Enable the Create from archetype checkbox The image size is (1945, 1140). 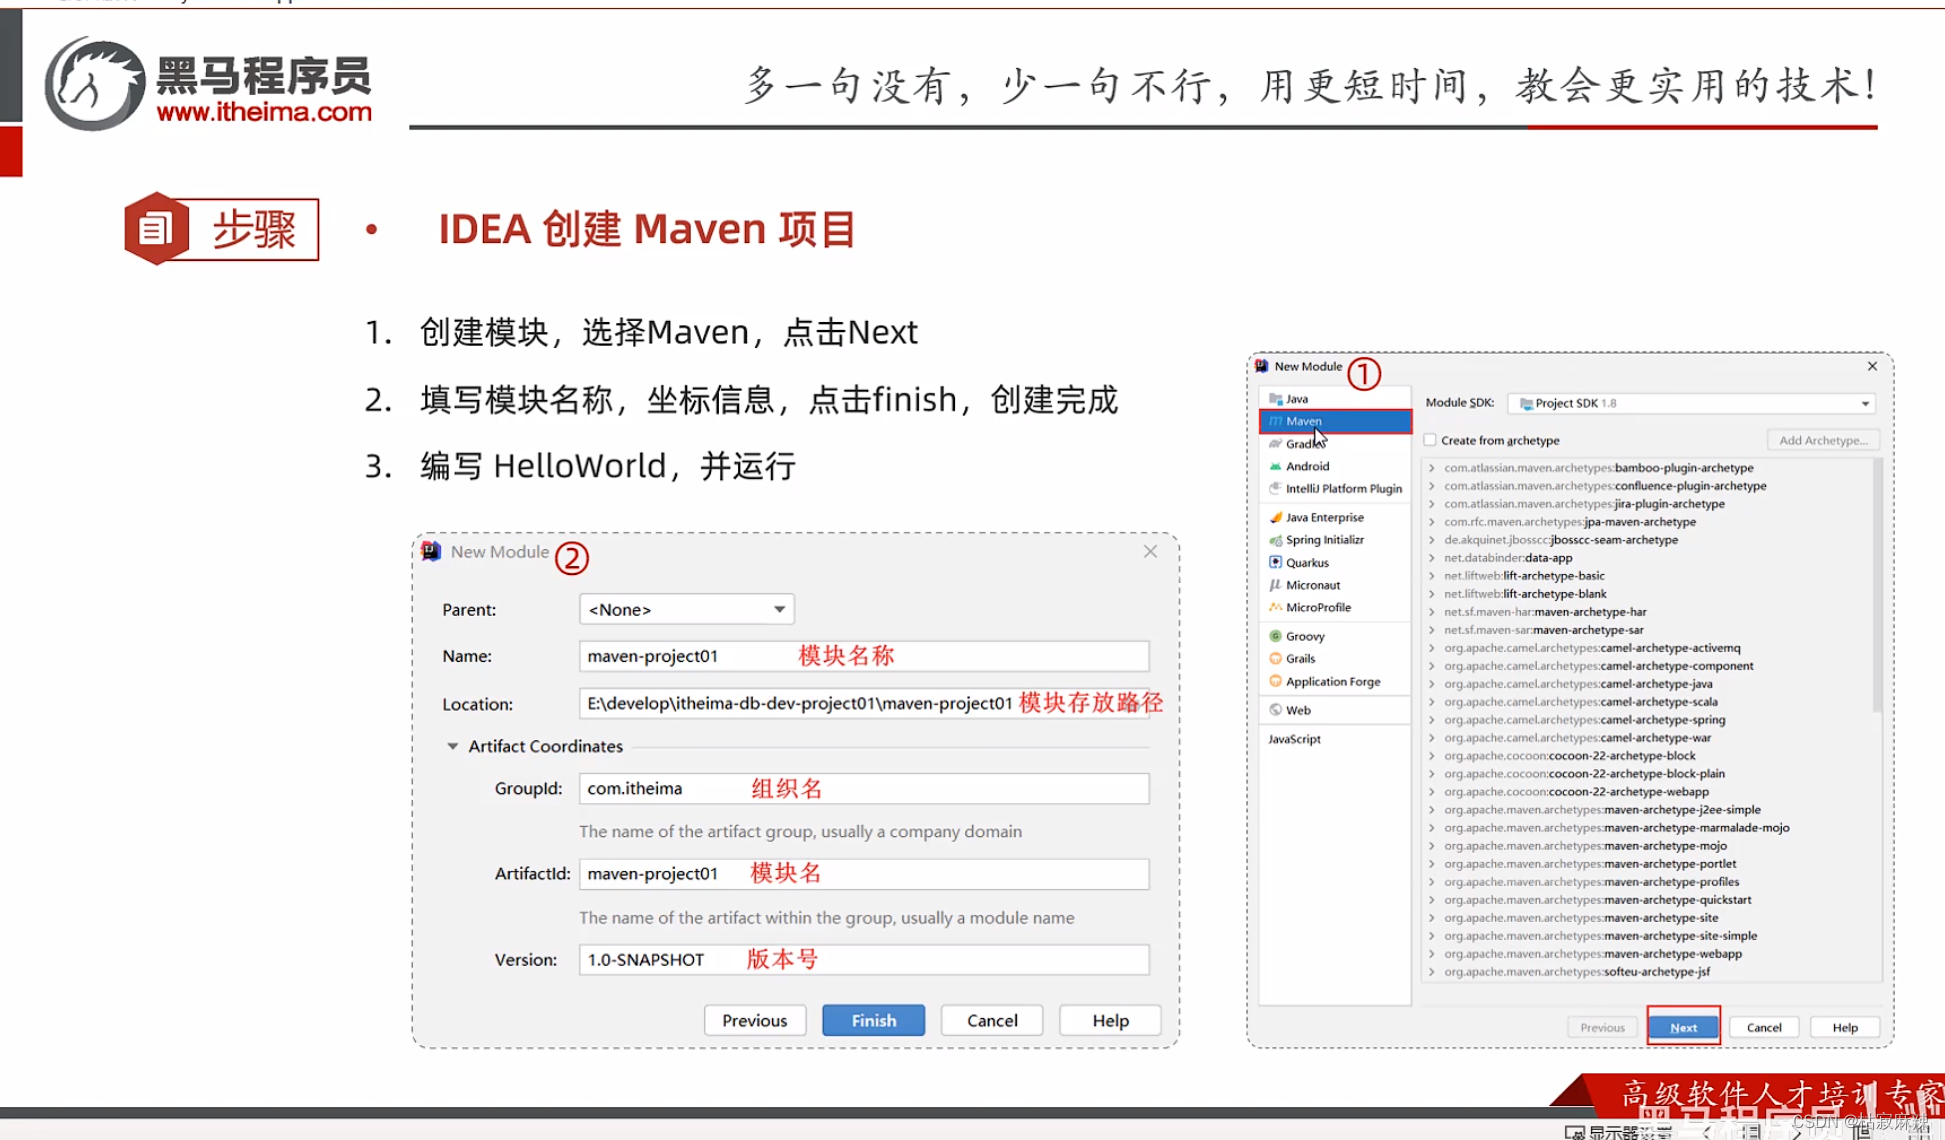[x=1430, y=439]
